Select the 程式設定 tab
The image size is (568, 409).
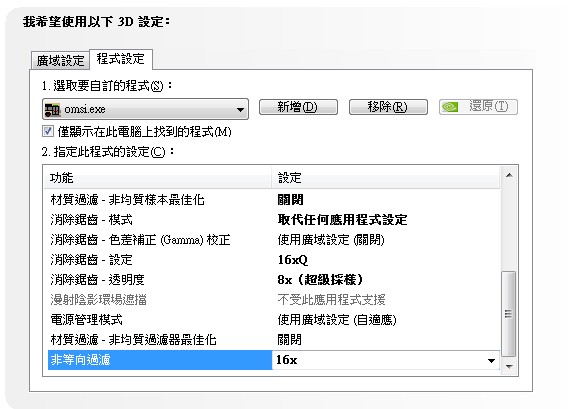pos(121,59)
